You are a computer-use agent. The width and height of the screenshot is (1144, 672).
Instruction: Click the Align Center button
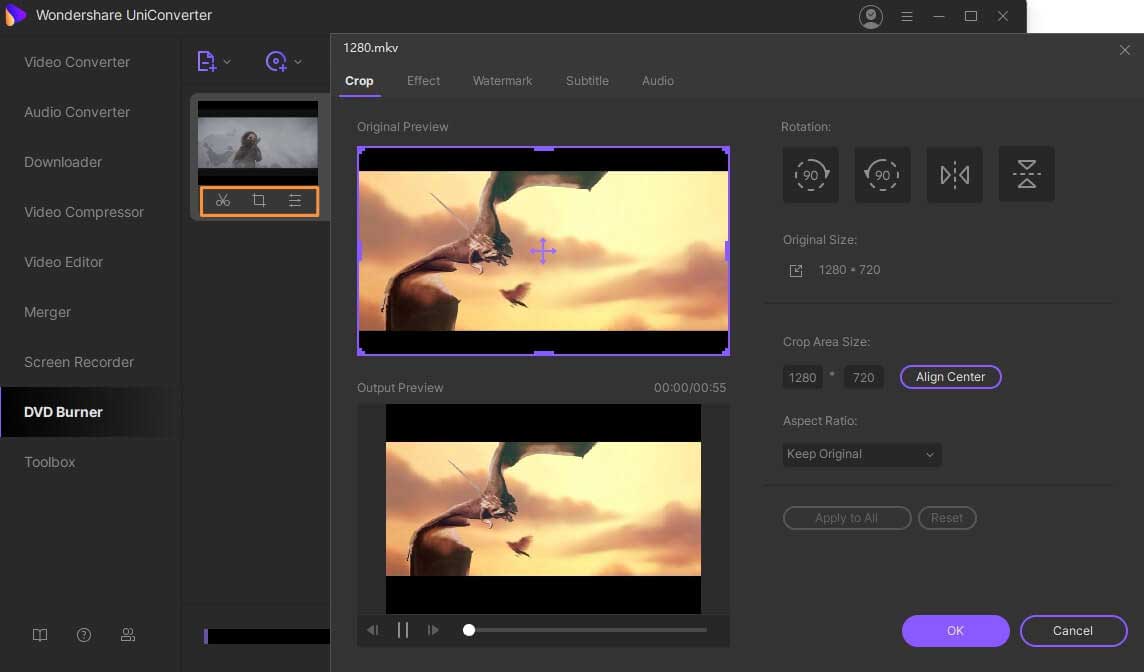pos(951,377)
